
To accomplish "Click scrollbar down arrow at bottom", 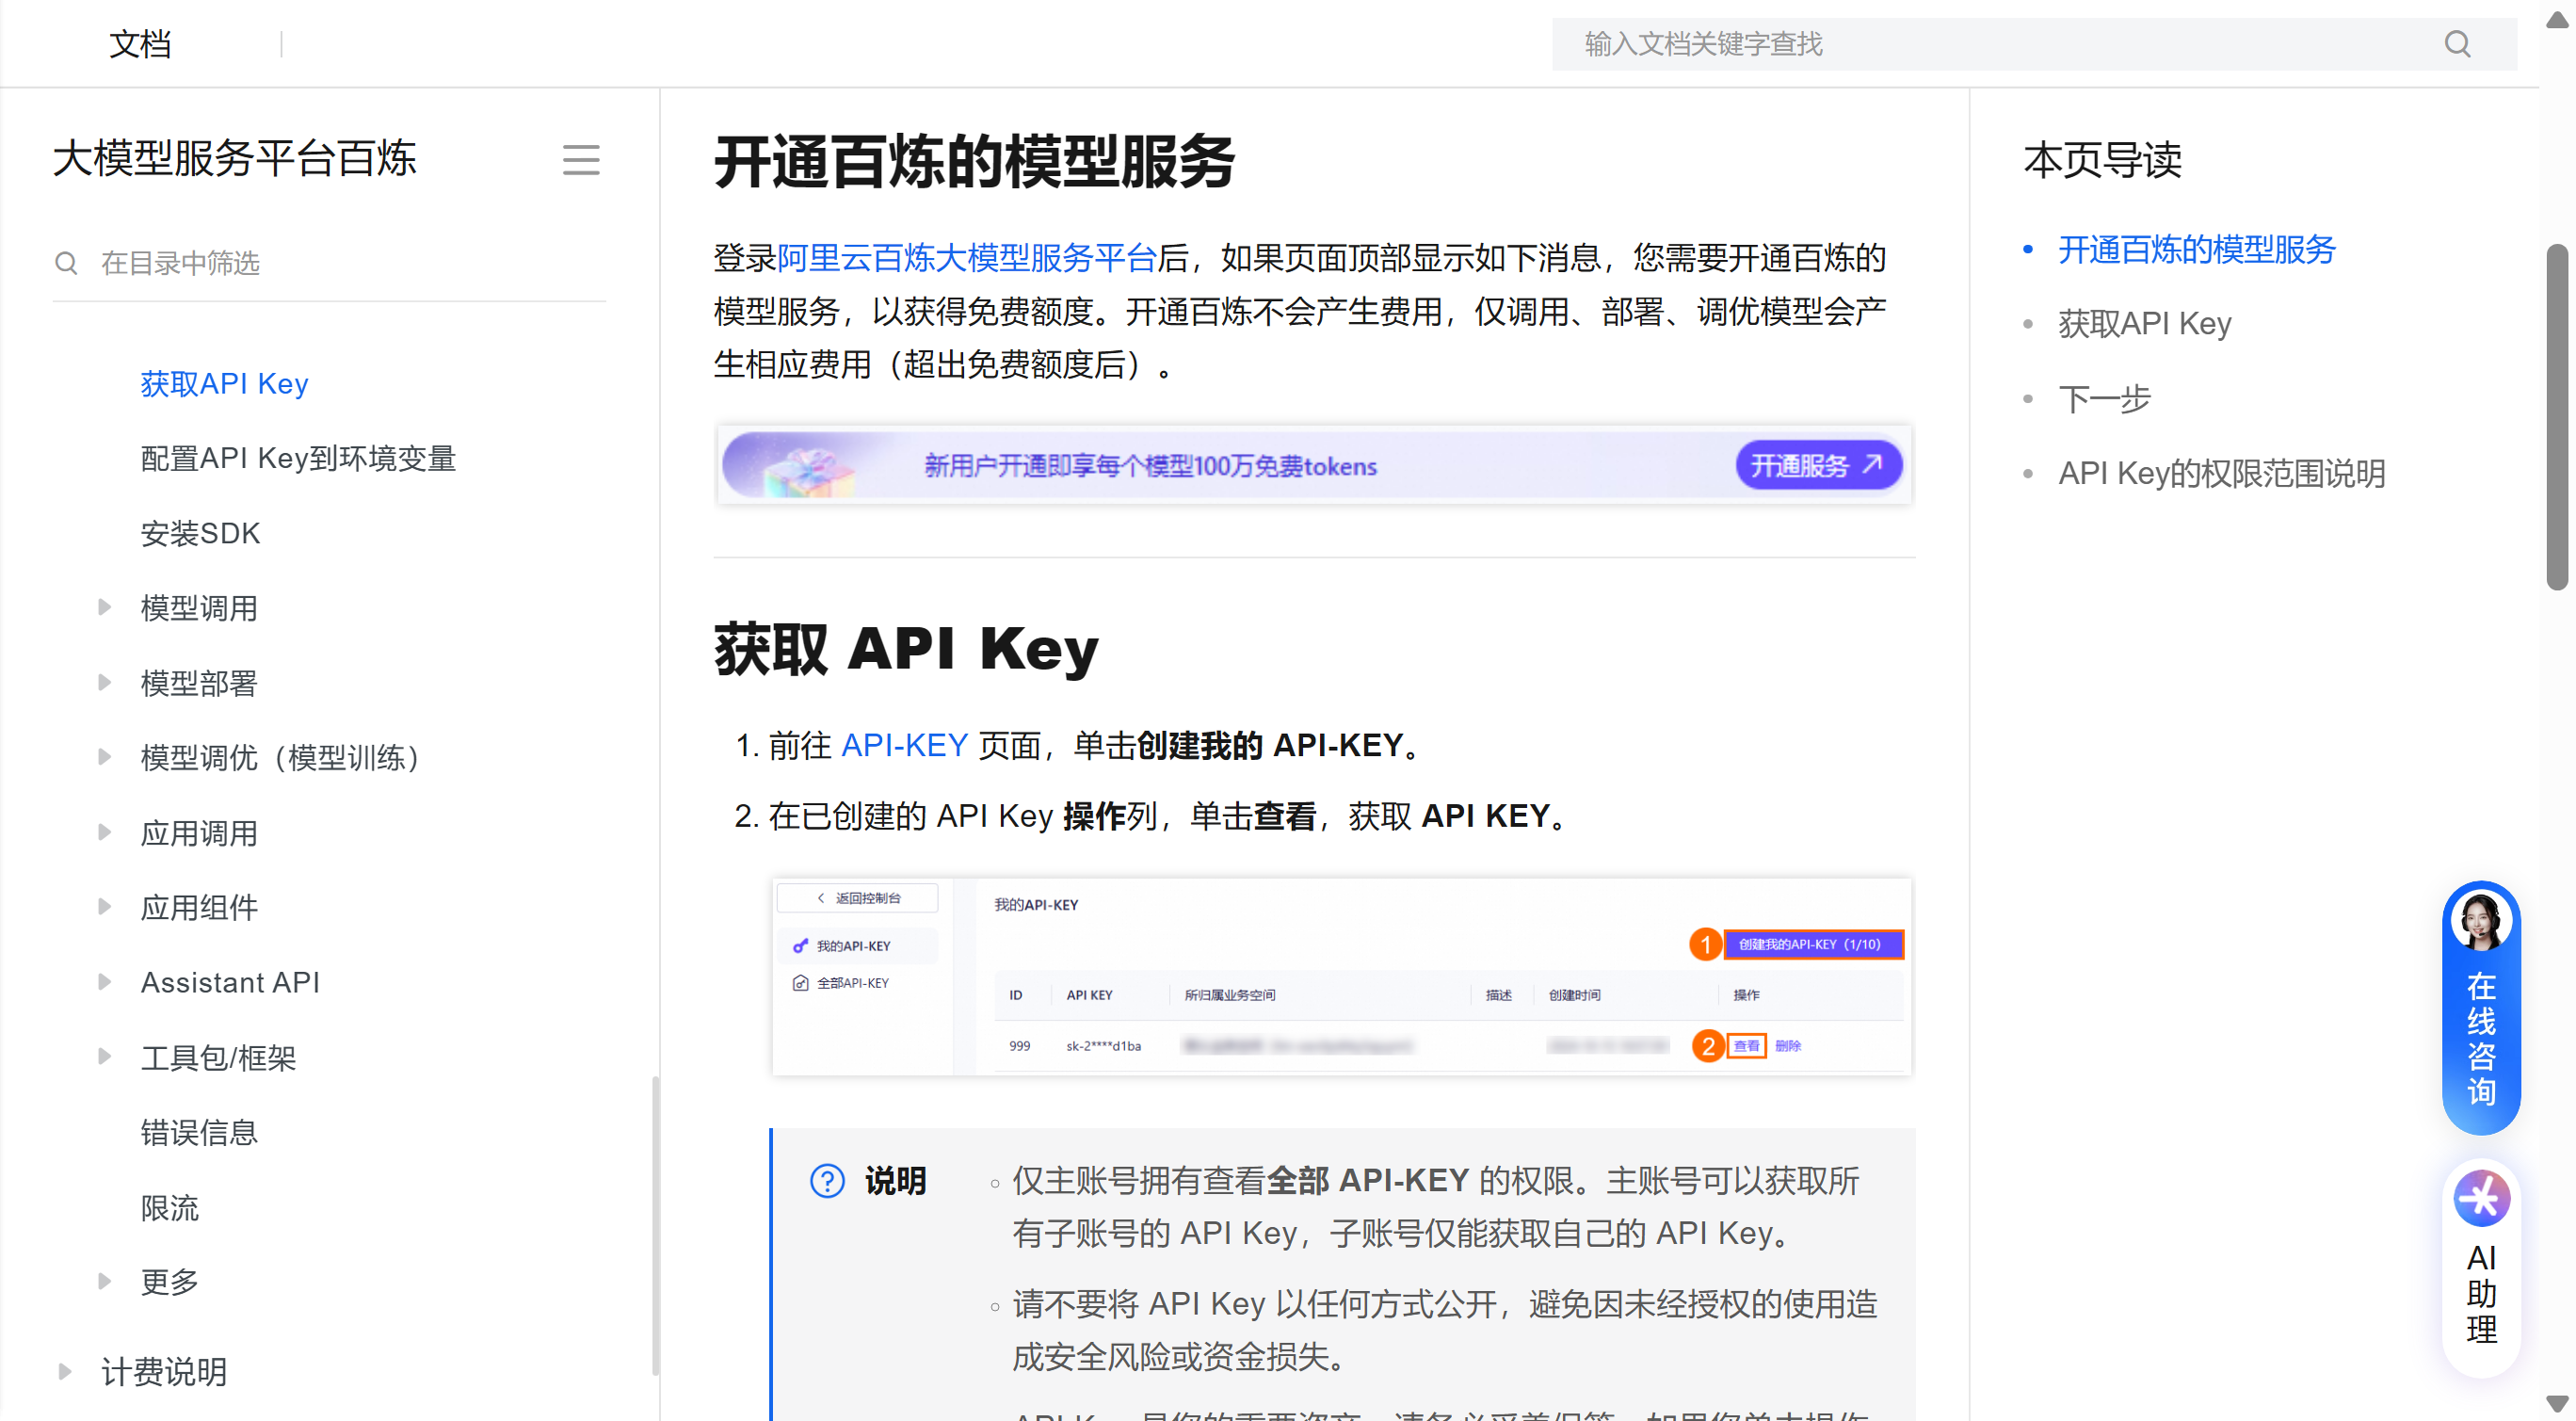I will tap(2557, 1403).
